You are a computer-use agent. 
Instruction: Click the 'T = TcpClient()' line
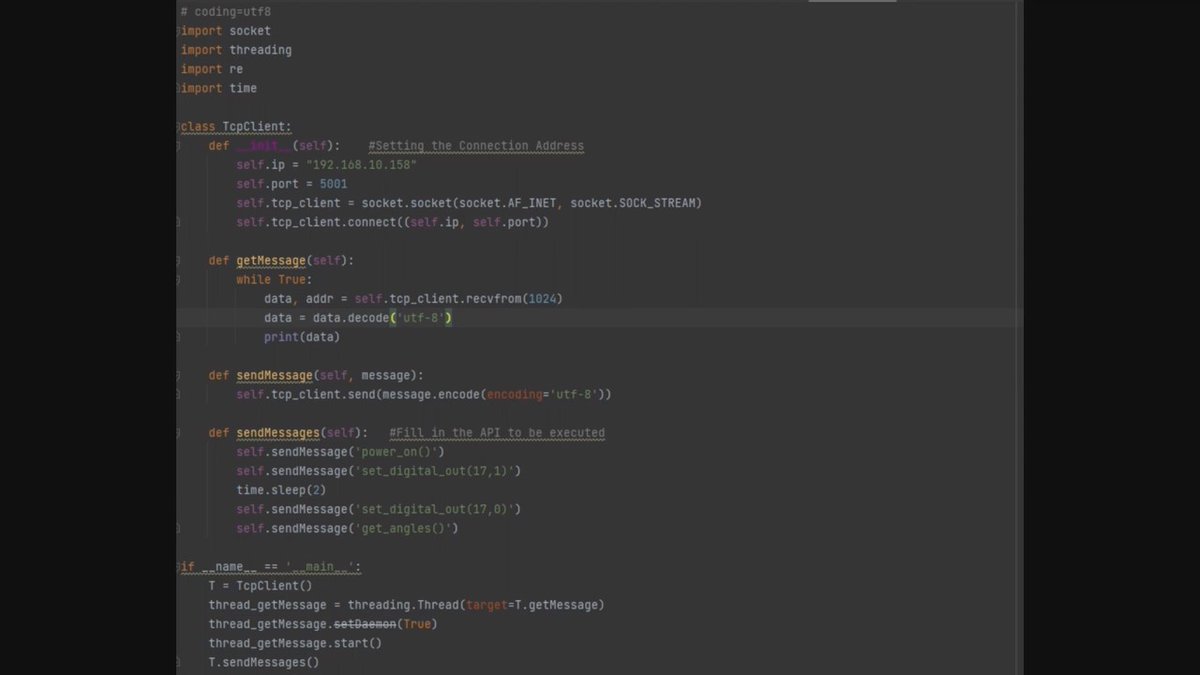(260, 586)
